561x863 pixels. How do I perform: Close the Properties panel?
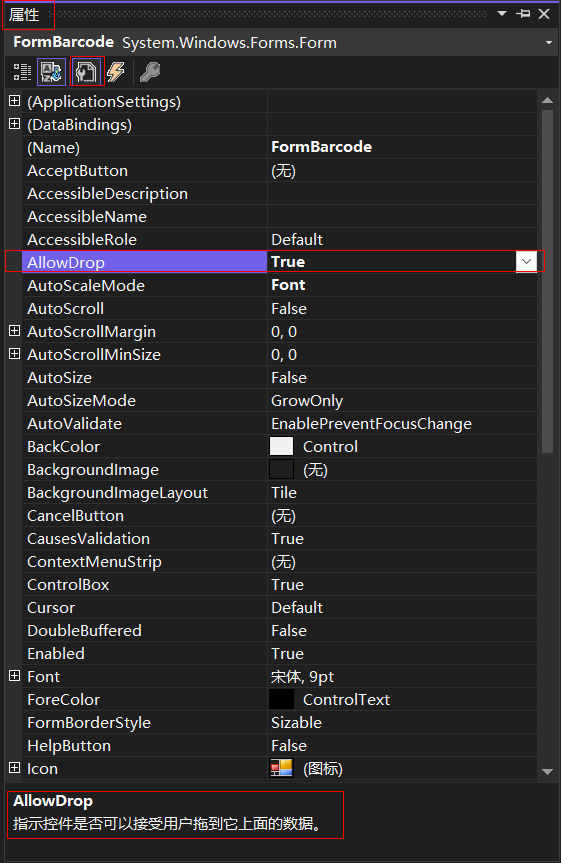[544, 14]
